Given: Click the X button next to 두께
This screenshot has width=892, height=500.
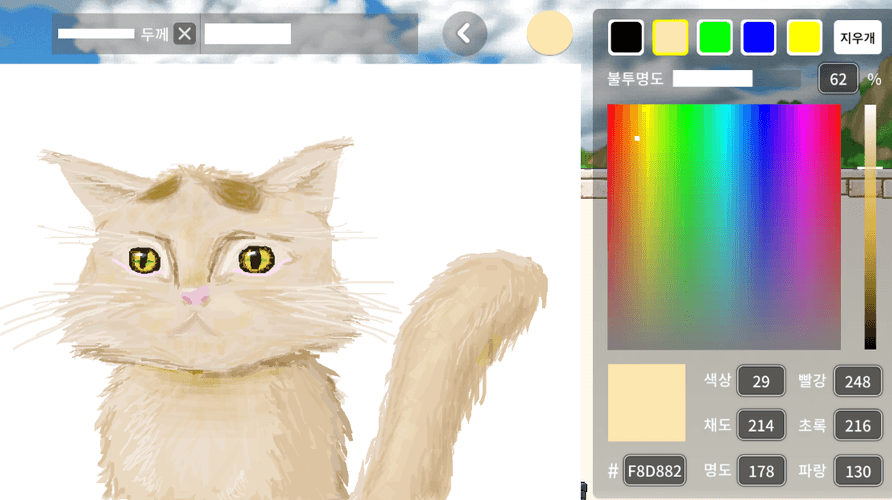Looking at the screenshot, I should tap(185, 34).
